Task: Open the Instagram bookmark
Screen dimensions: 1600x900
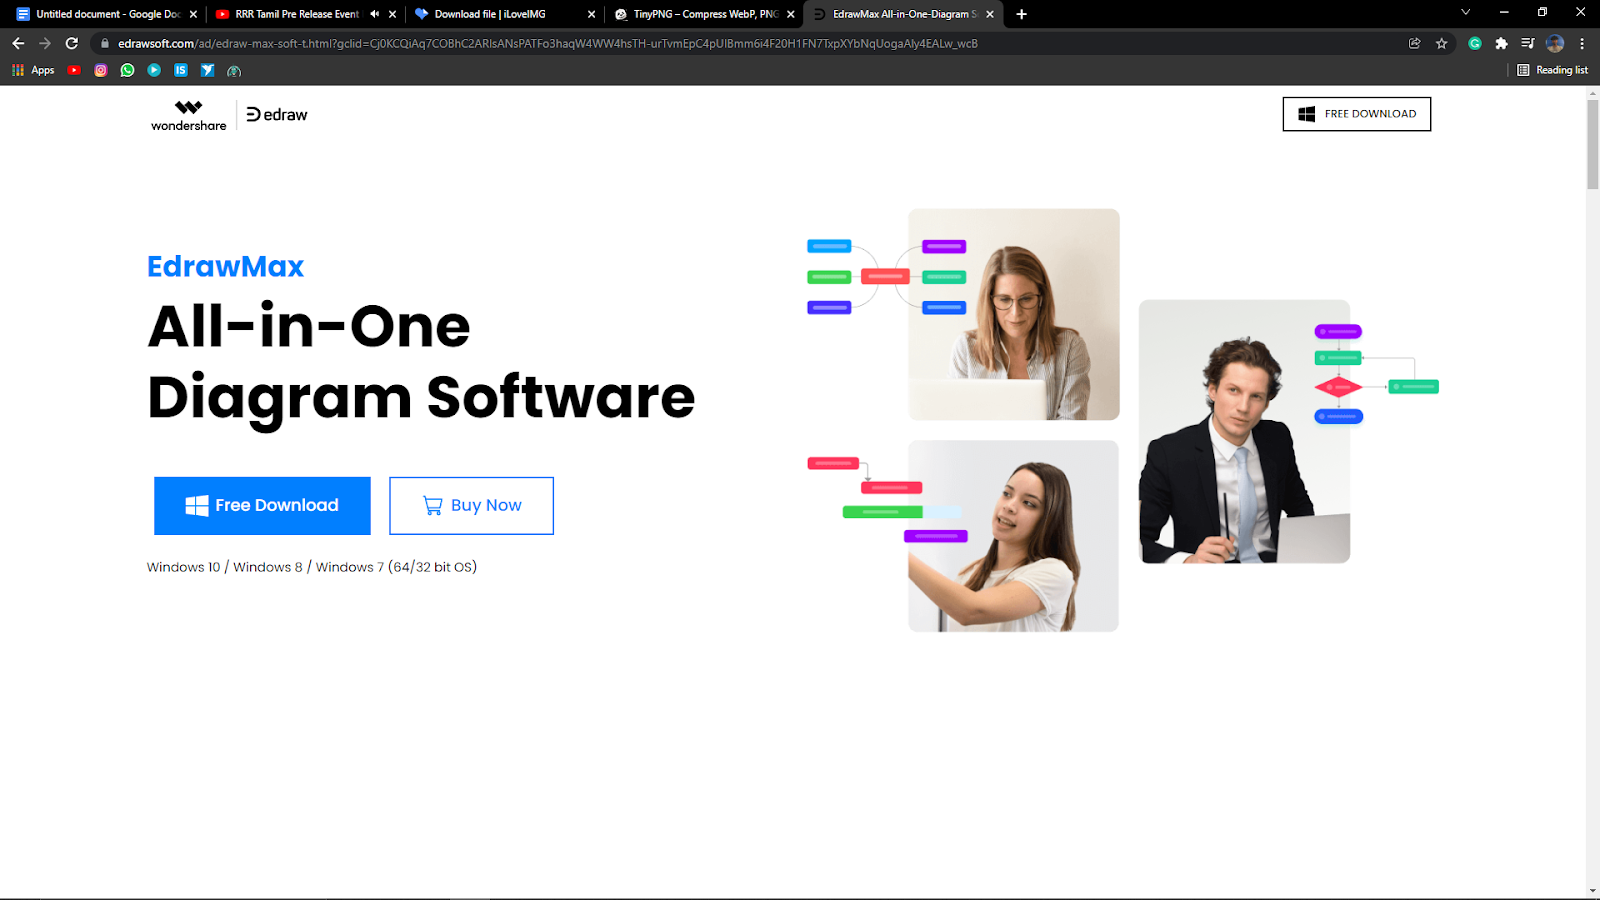Action: click(x=101, y=70)
